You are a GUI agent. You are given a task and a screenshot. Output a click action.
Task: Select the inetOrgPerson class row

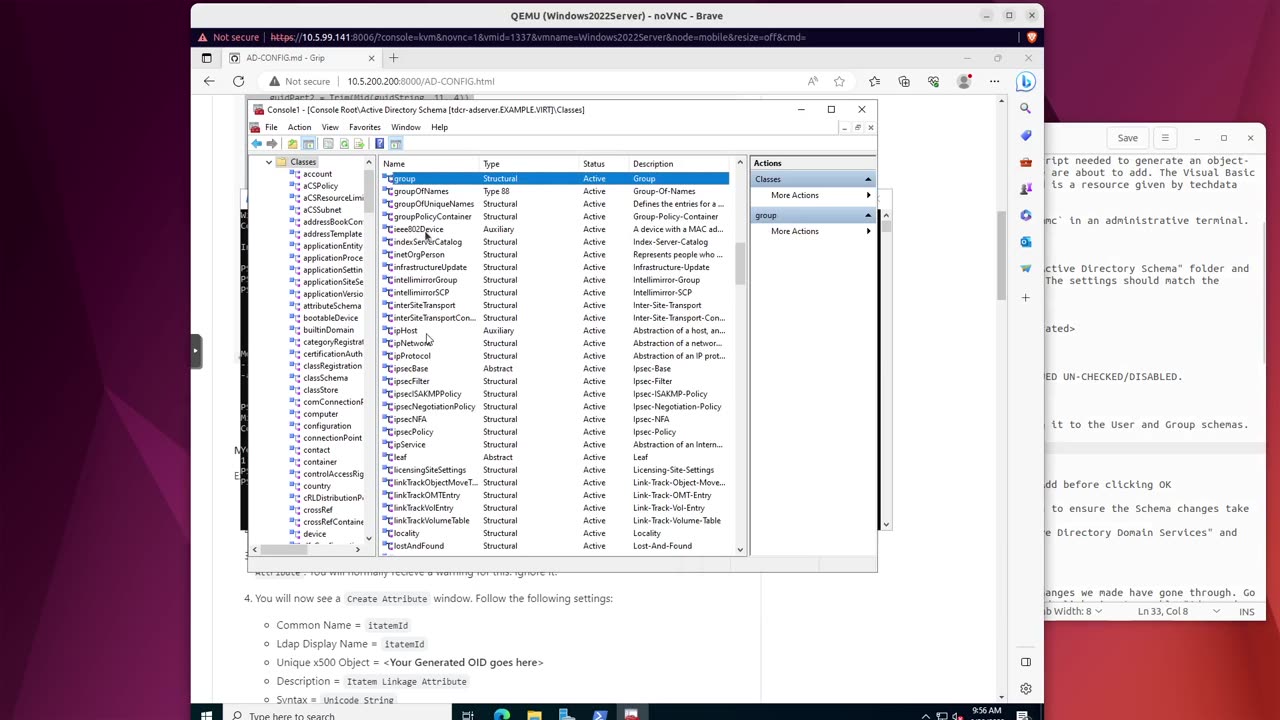click(x=555, y=254)
